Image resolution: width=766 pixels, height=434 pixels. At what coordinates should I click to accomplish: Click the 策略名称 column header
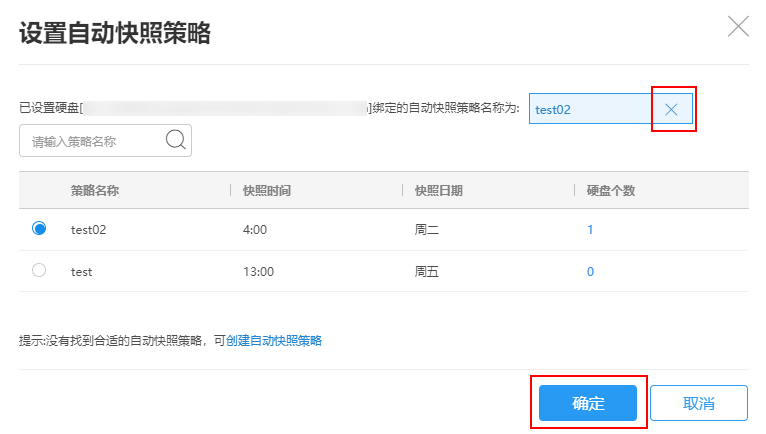[x=95, y=191]
